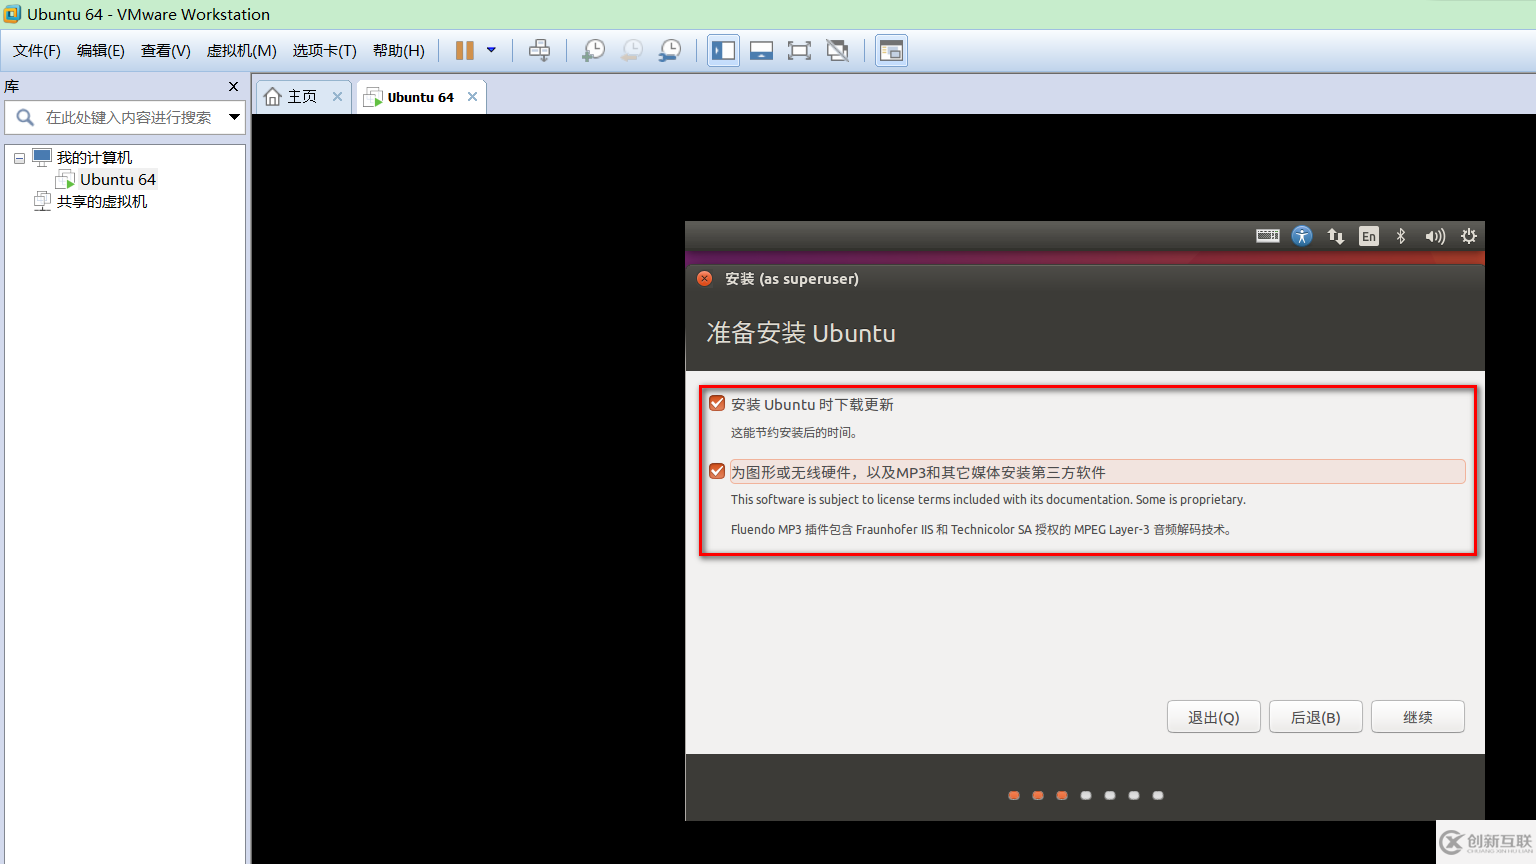Open the Ubuntu accessibility menu icon
1536x864 pixels.
pyautogui.click(x=1302, y=236)
